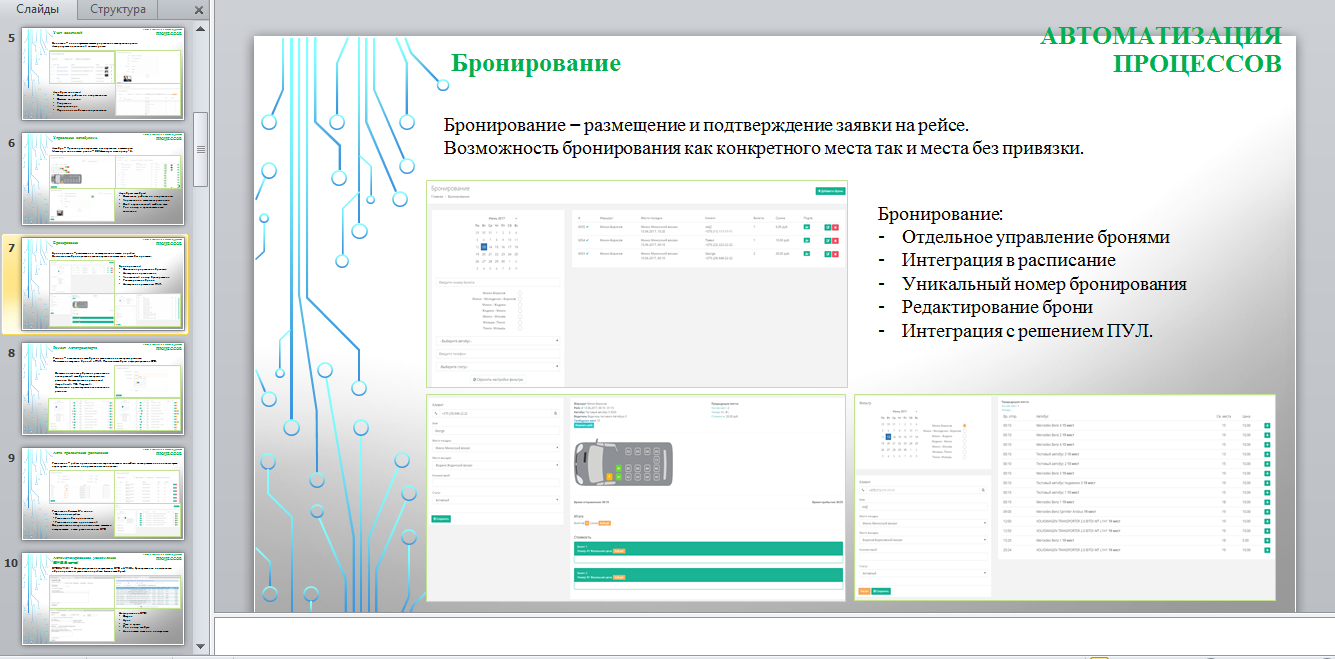
Task: Click the green confirmation icon in the Подтв. column
Action: (806, 227)
